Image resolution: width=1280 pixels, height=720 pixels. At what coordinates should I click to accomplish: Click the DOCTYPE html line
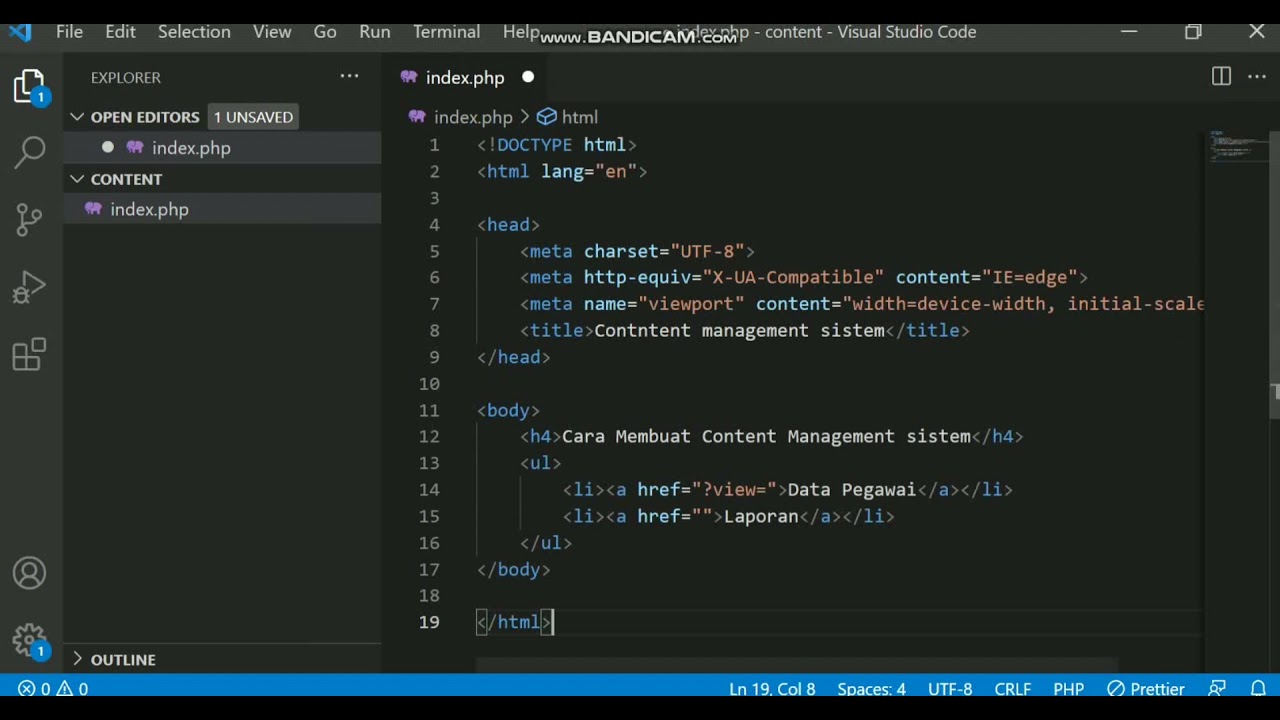coord(557,145)
